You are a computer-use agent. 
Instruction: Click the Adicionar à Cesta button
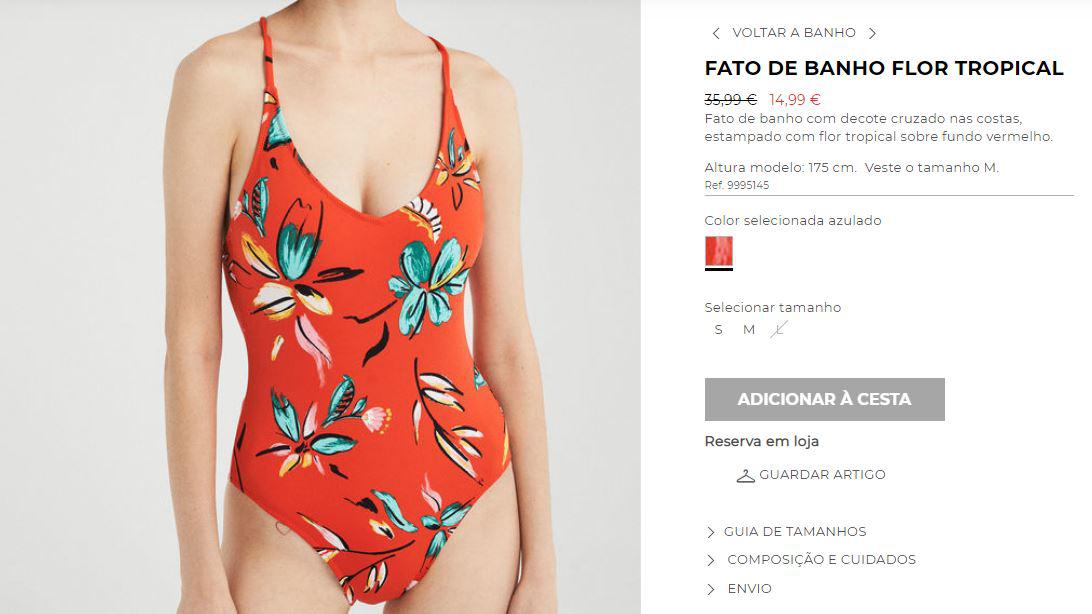(825, 399)
